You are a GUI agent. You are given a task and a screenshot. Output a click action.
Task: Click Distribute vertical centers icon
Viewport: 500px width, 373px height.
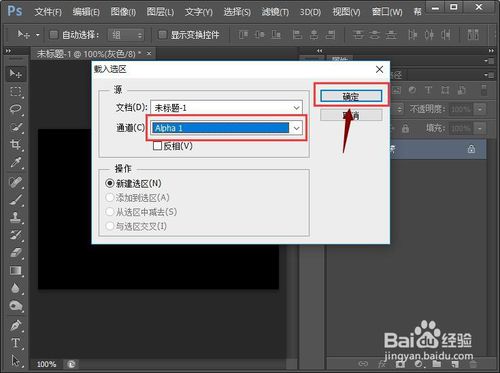coord(374,35)
